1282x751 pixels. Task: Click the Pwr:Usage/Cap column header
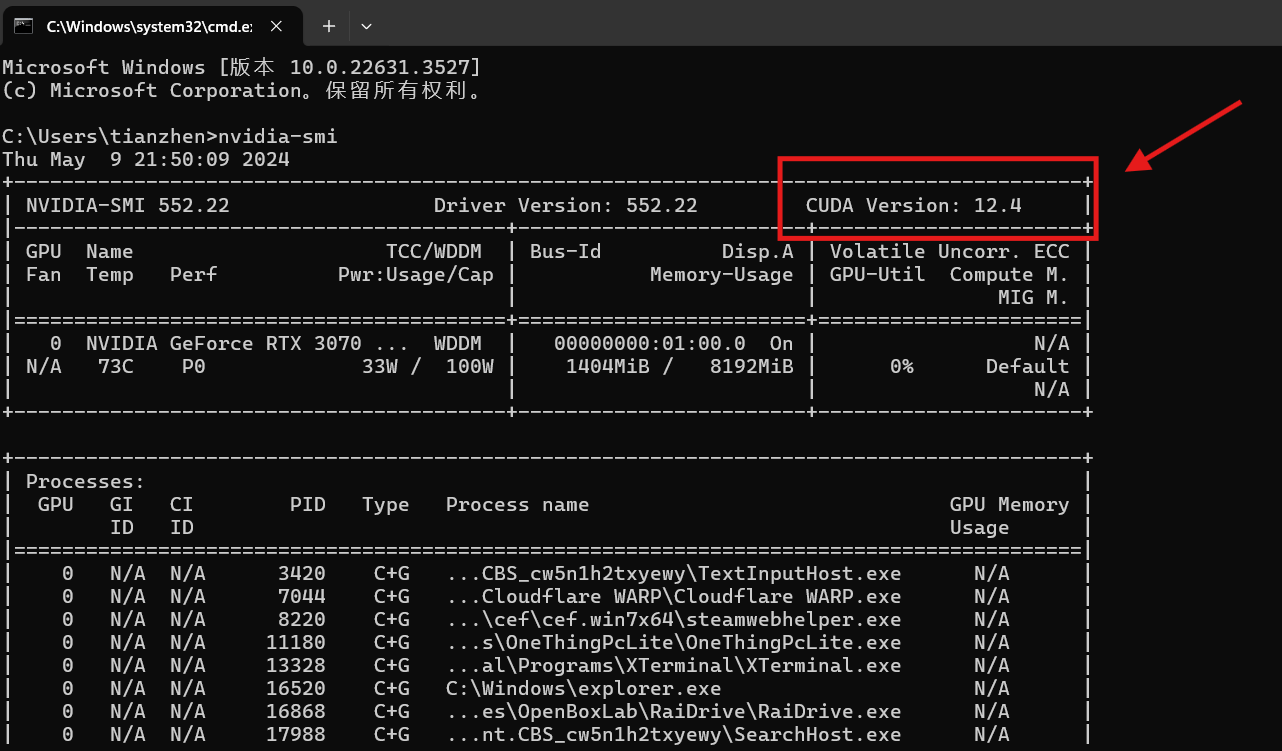click(x=416, y=275)
